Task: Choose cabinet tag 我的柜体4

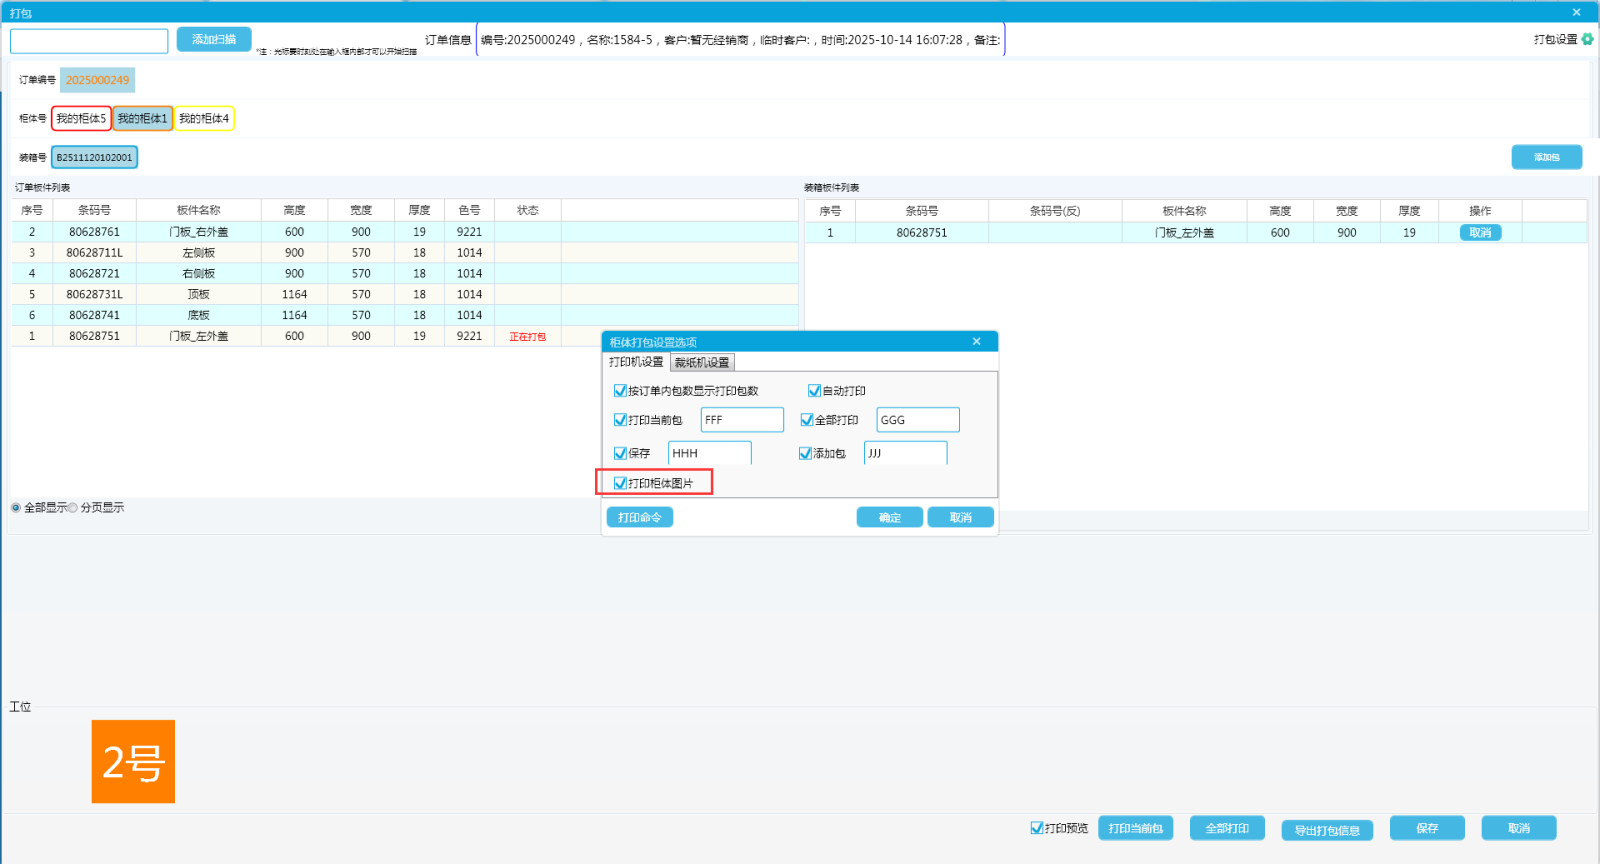Action: (204, 119)
